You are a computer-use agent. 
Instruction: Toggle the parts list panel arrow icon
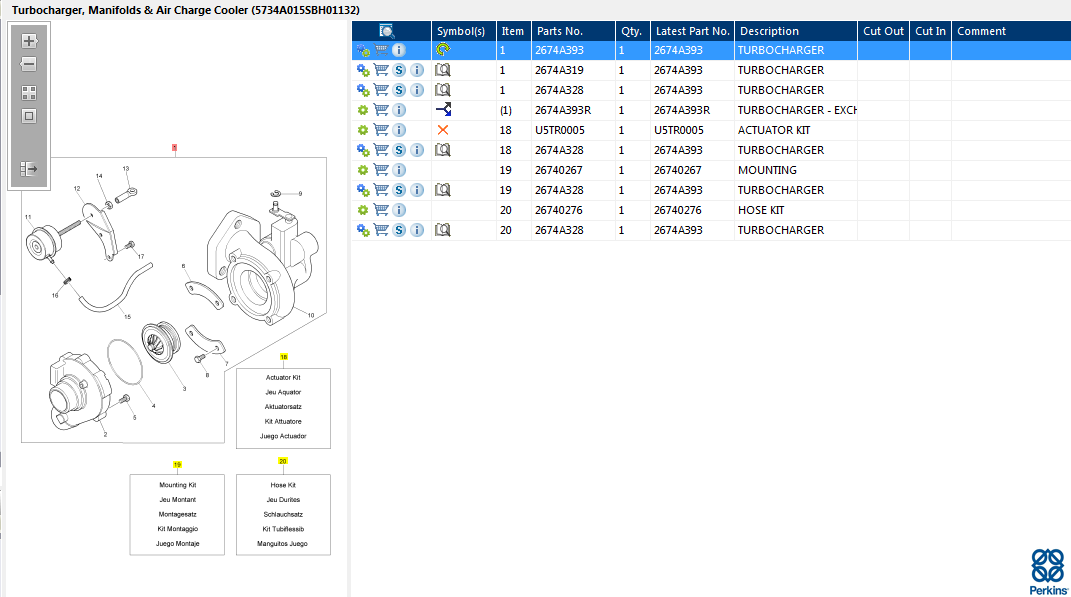point(29,169)
